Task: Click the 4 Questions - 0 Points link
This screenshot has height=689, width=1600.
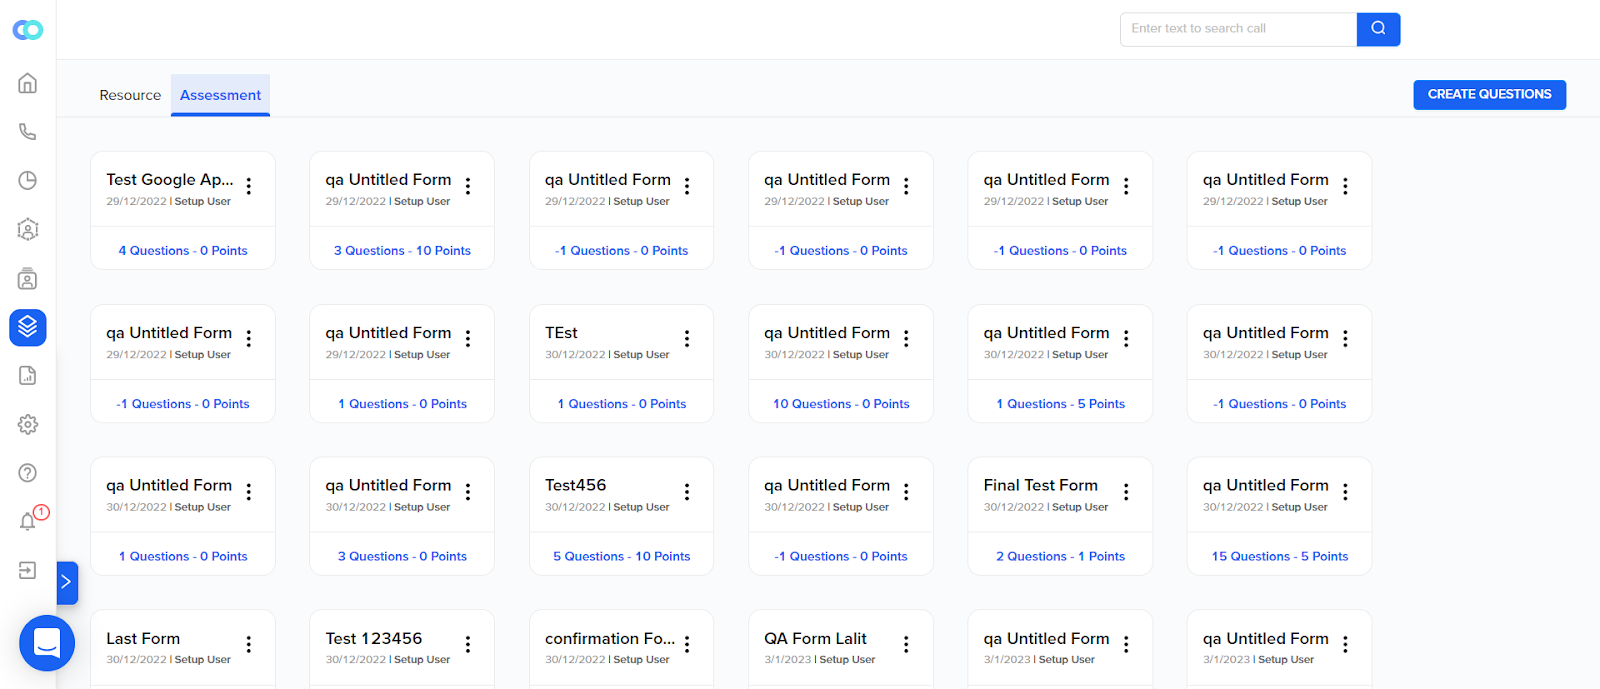Action: point(183,251)
